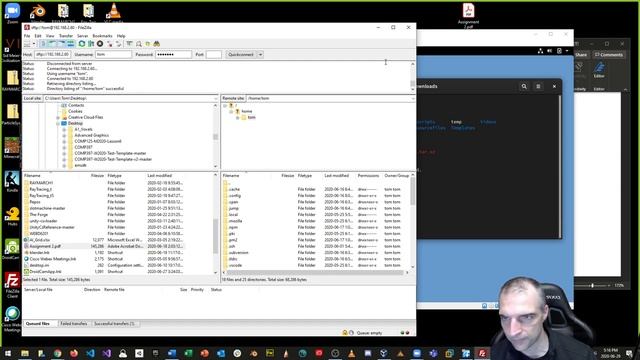Toggle the transfer queue display

click(71, 44)
